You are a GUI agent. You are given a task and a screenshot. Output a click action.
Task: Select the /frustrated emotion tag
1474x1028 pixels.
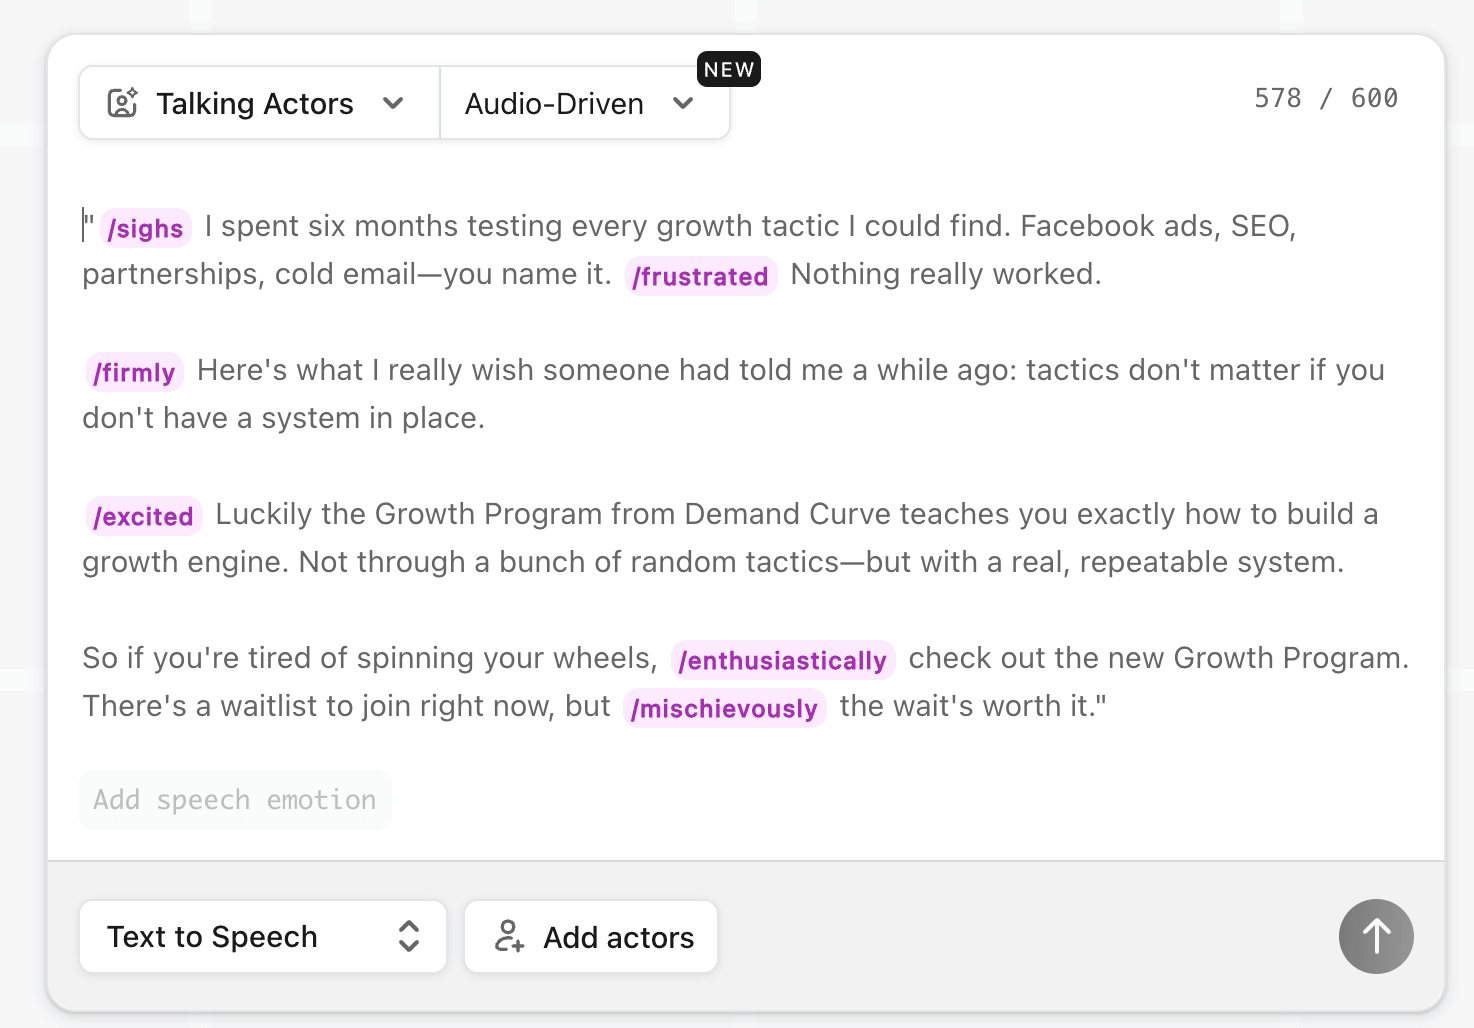700,277
